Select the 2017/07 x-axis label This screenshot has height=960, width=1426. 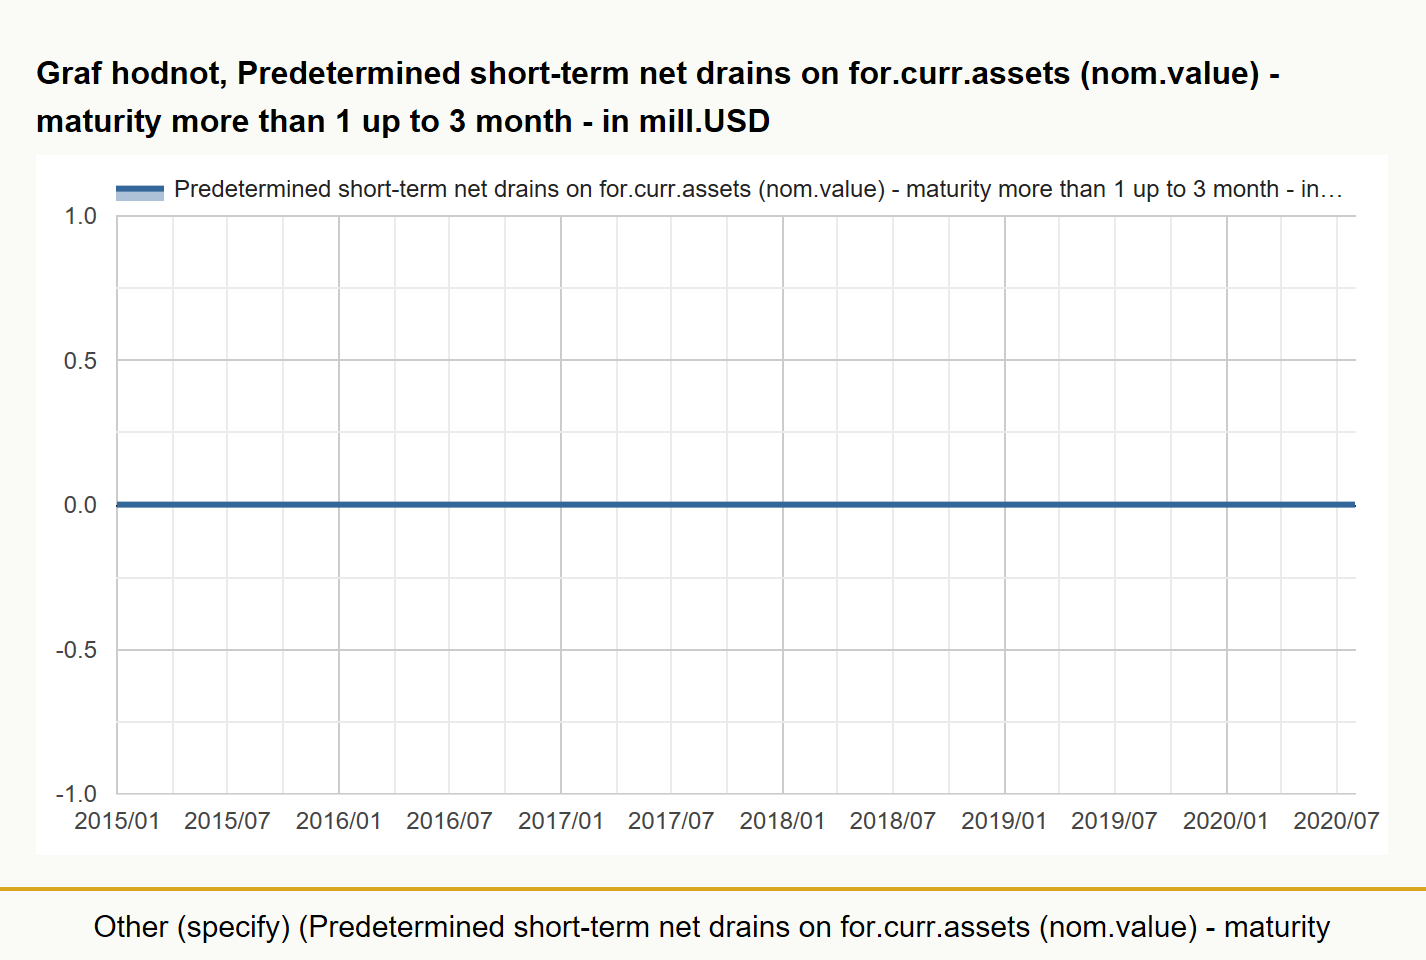[x=671, y=821]
